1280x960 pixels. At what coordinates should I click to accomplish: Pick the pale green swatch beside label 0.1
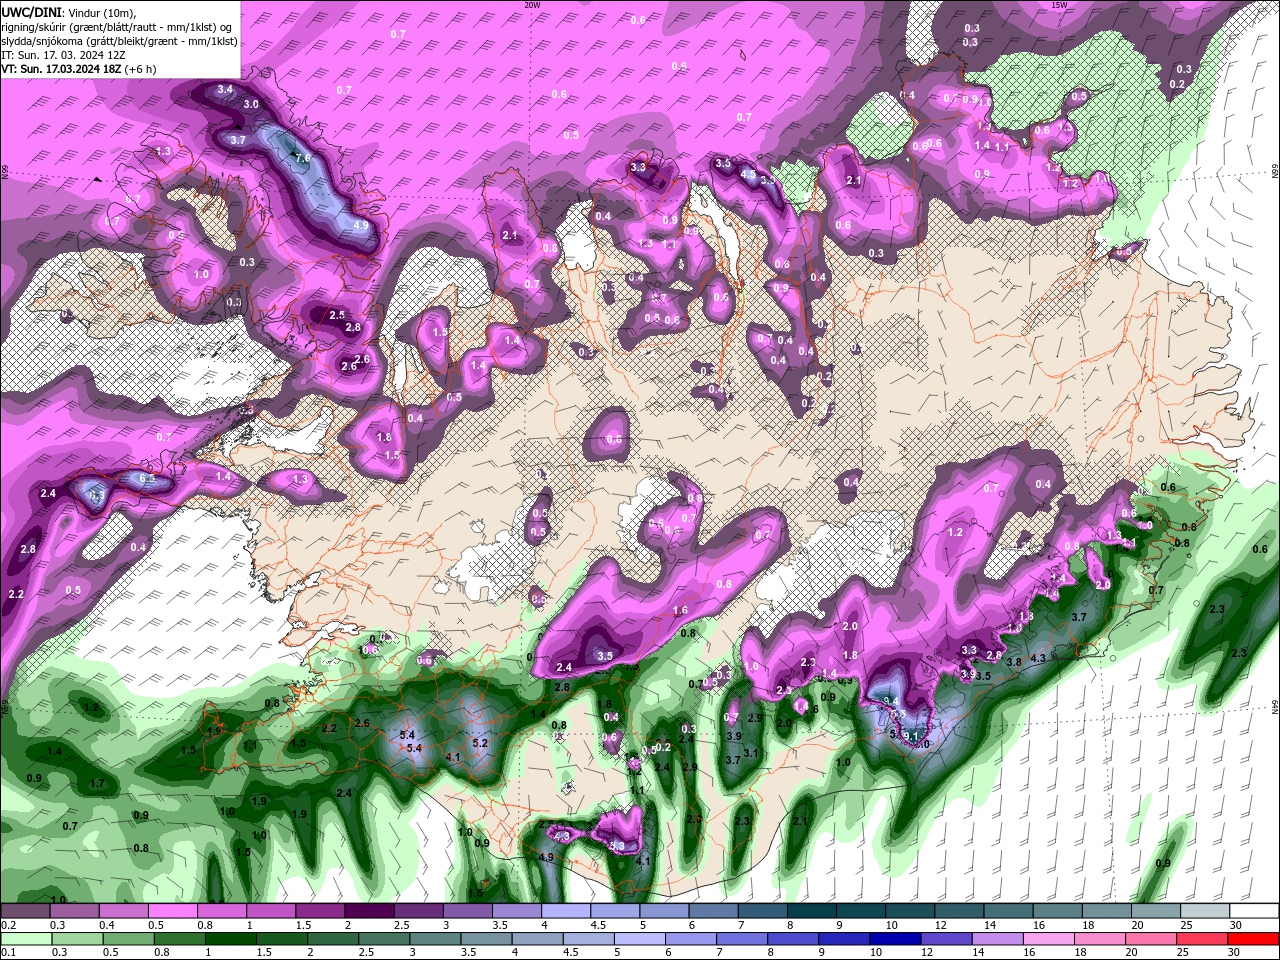25,938
